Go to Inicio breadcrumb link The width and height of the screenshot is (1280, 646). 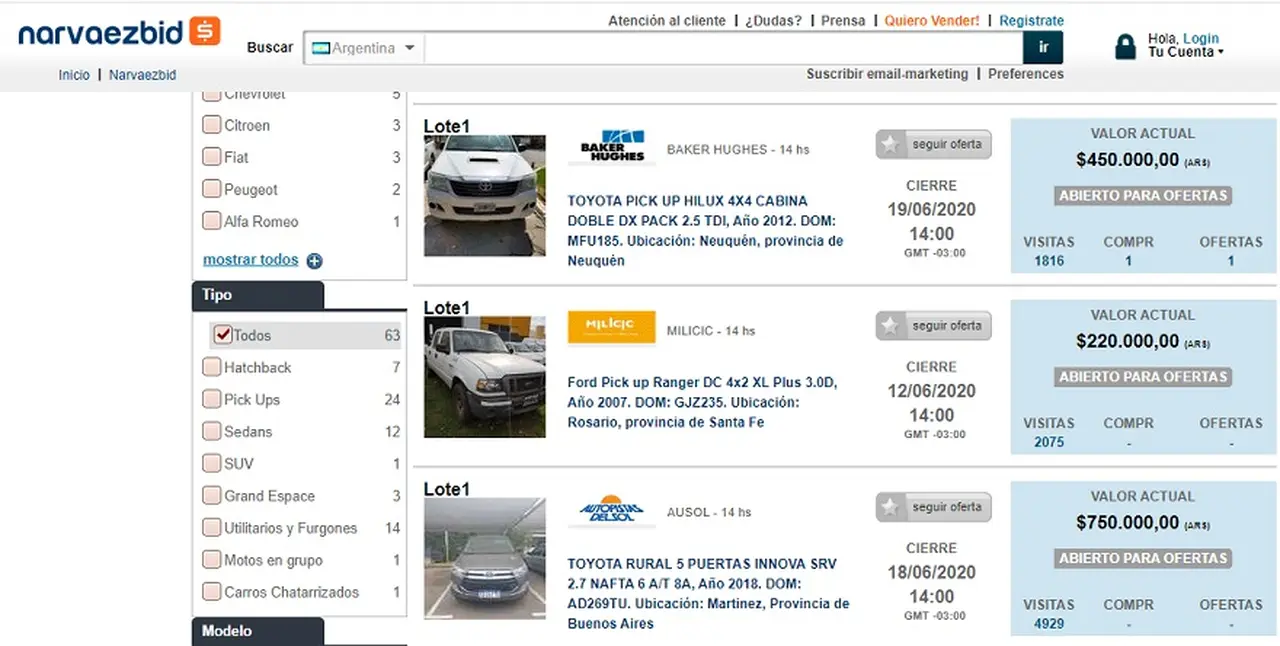(x=74, y=75)
